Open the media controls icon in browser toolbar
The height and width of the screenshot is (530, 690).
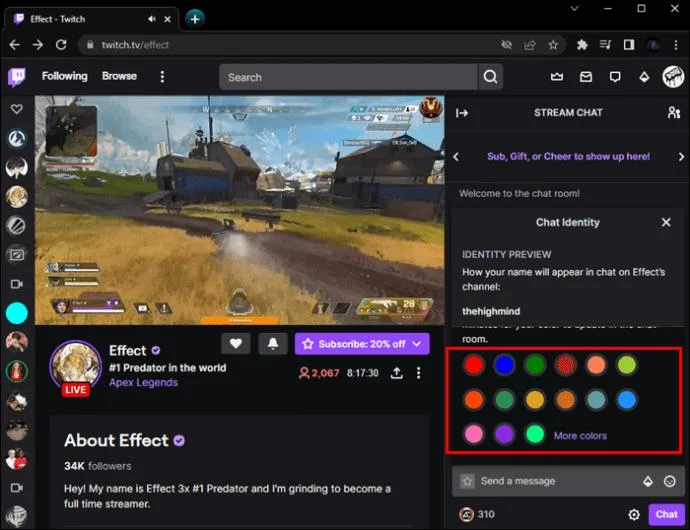(606, 44)
